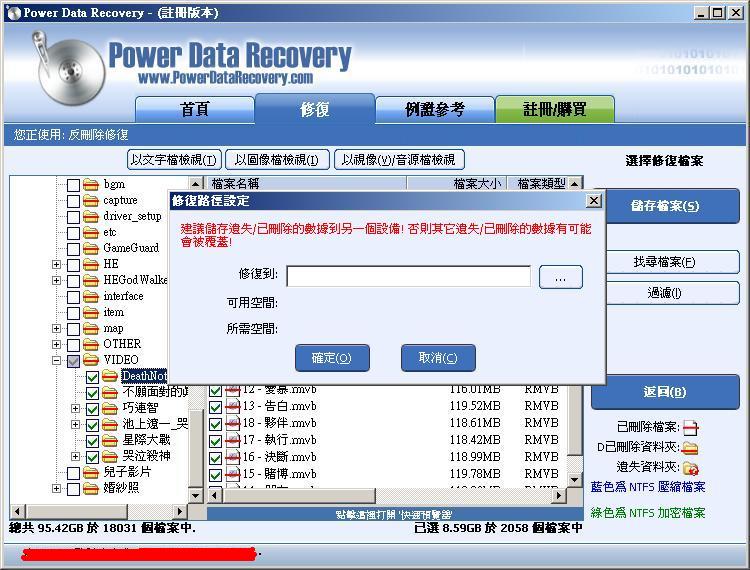
Task: Select the 不願面對的 deleted folder icon
Action: click(110, 393)
